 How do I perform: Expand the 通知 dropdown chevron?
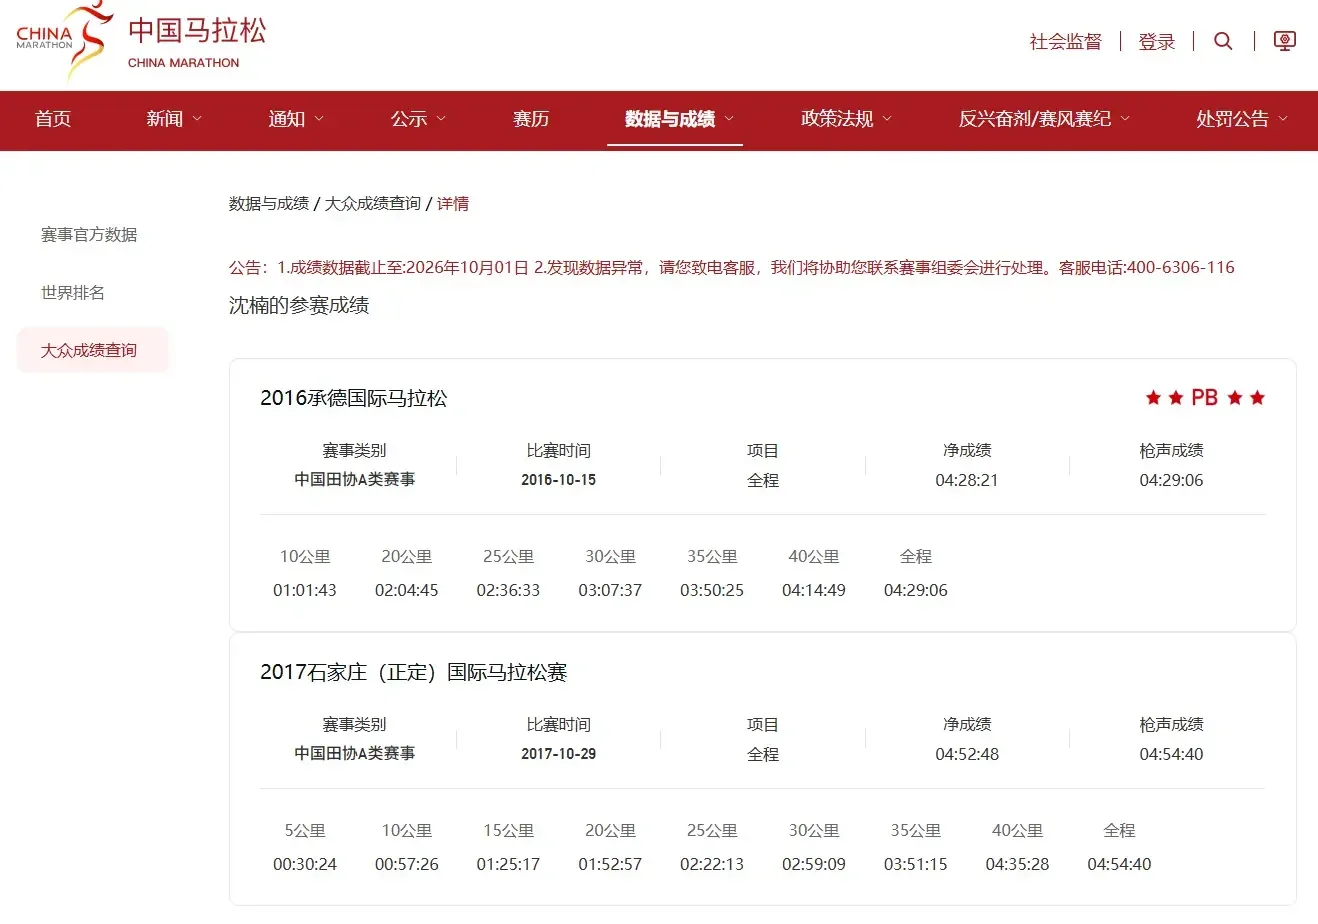click(x=319, y=119)
